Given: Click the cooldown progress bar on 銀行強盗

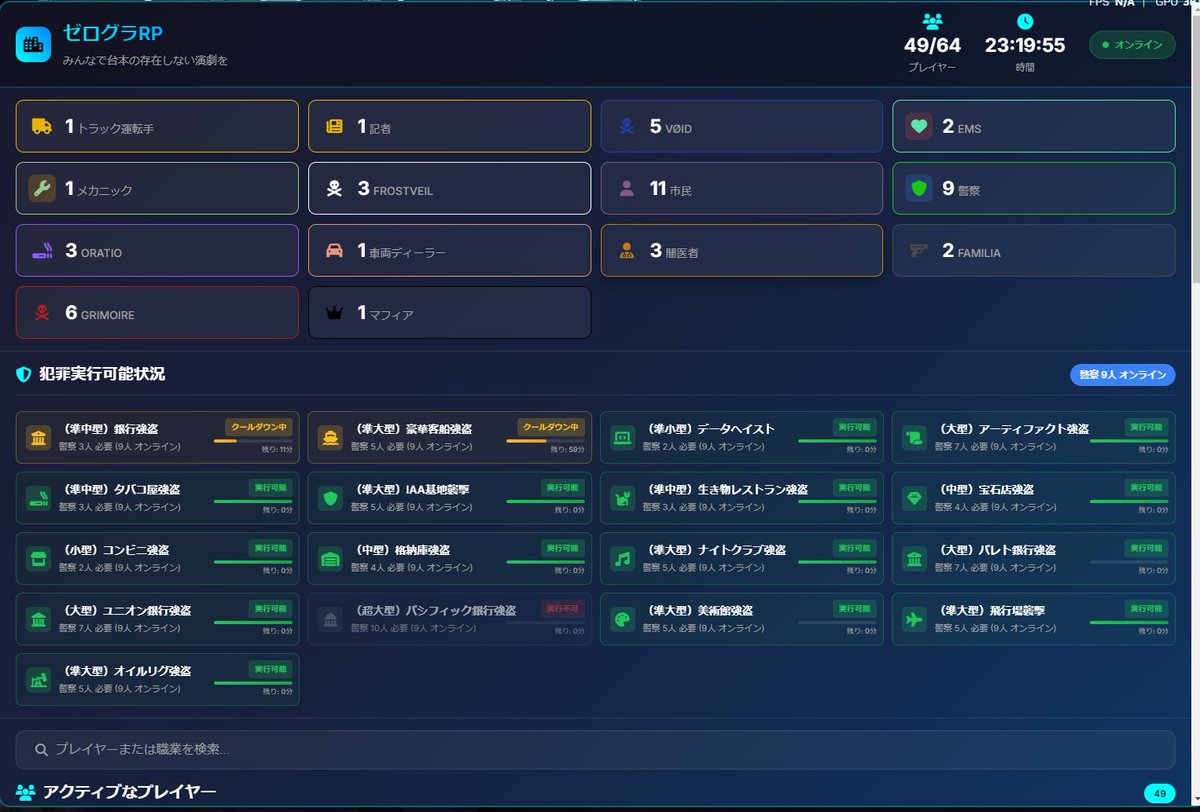Looking at the screenshot, I should [253, 441].
